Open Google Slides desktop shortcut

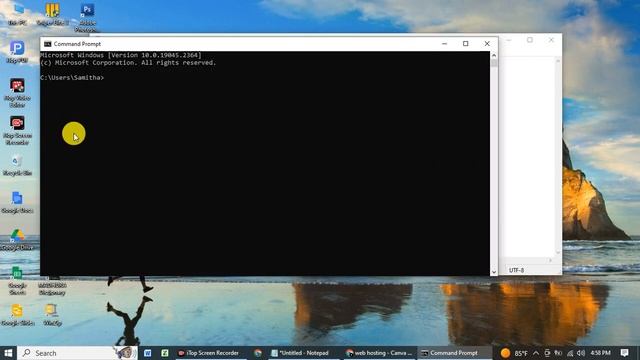[x=17, y=314]
